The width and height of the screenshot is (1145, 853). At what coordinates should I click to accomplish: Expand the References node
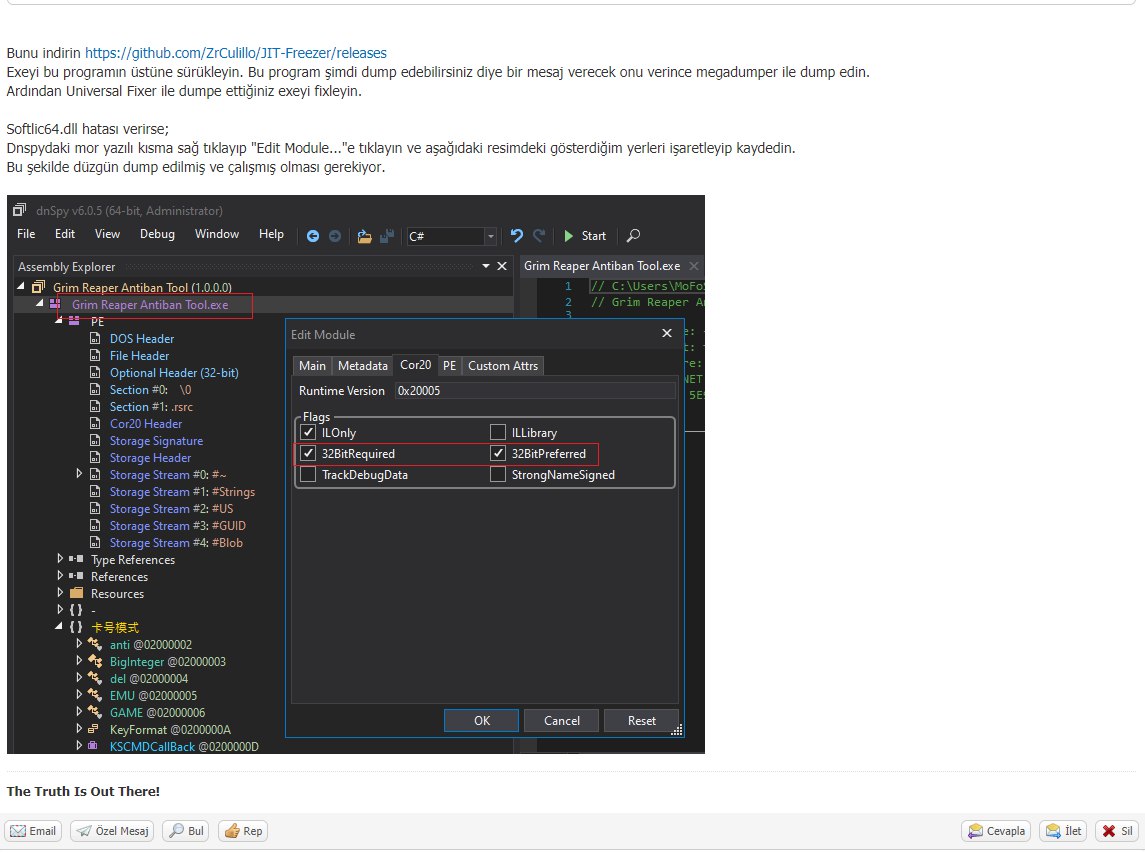coord(60,575)
